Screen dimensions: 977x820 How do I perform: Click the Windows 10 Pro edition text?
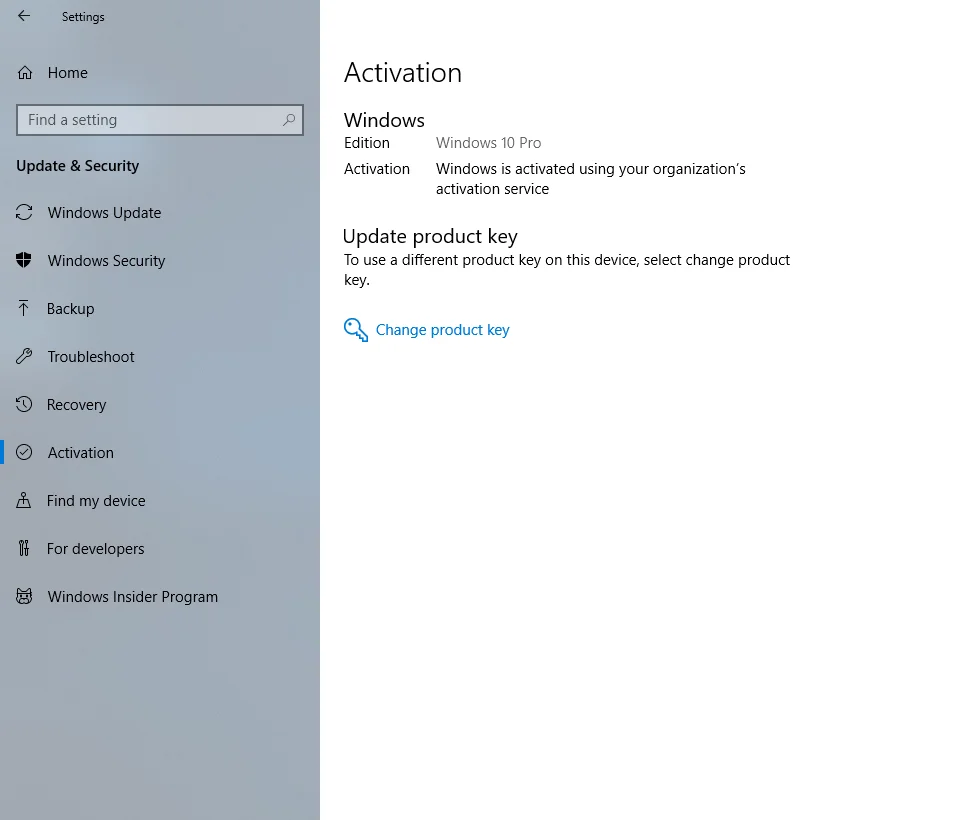pyautogui.click(x=488, y=143)
